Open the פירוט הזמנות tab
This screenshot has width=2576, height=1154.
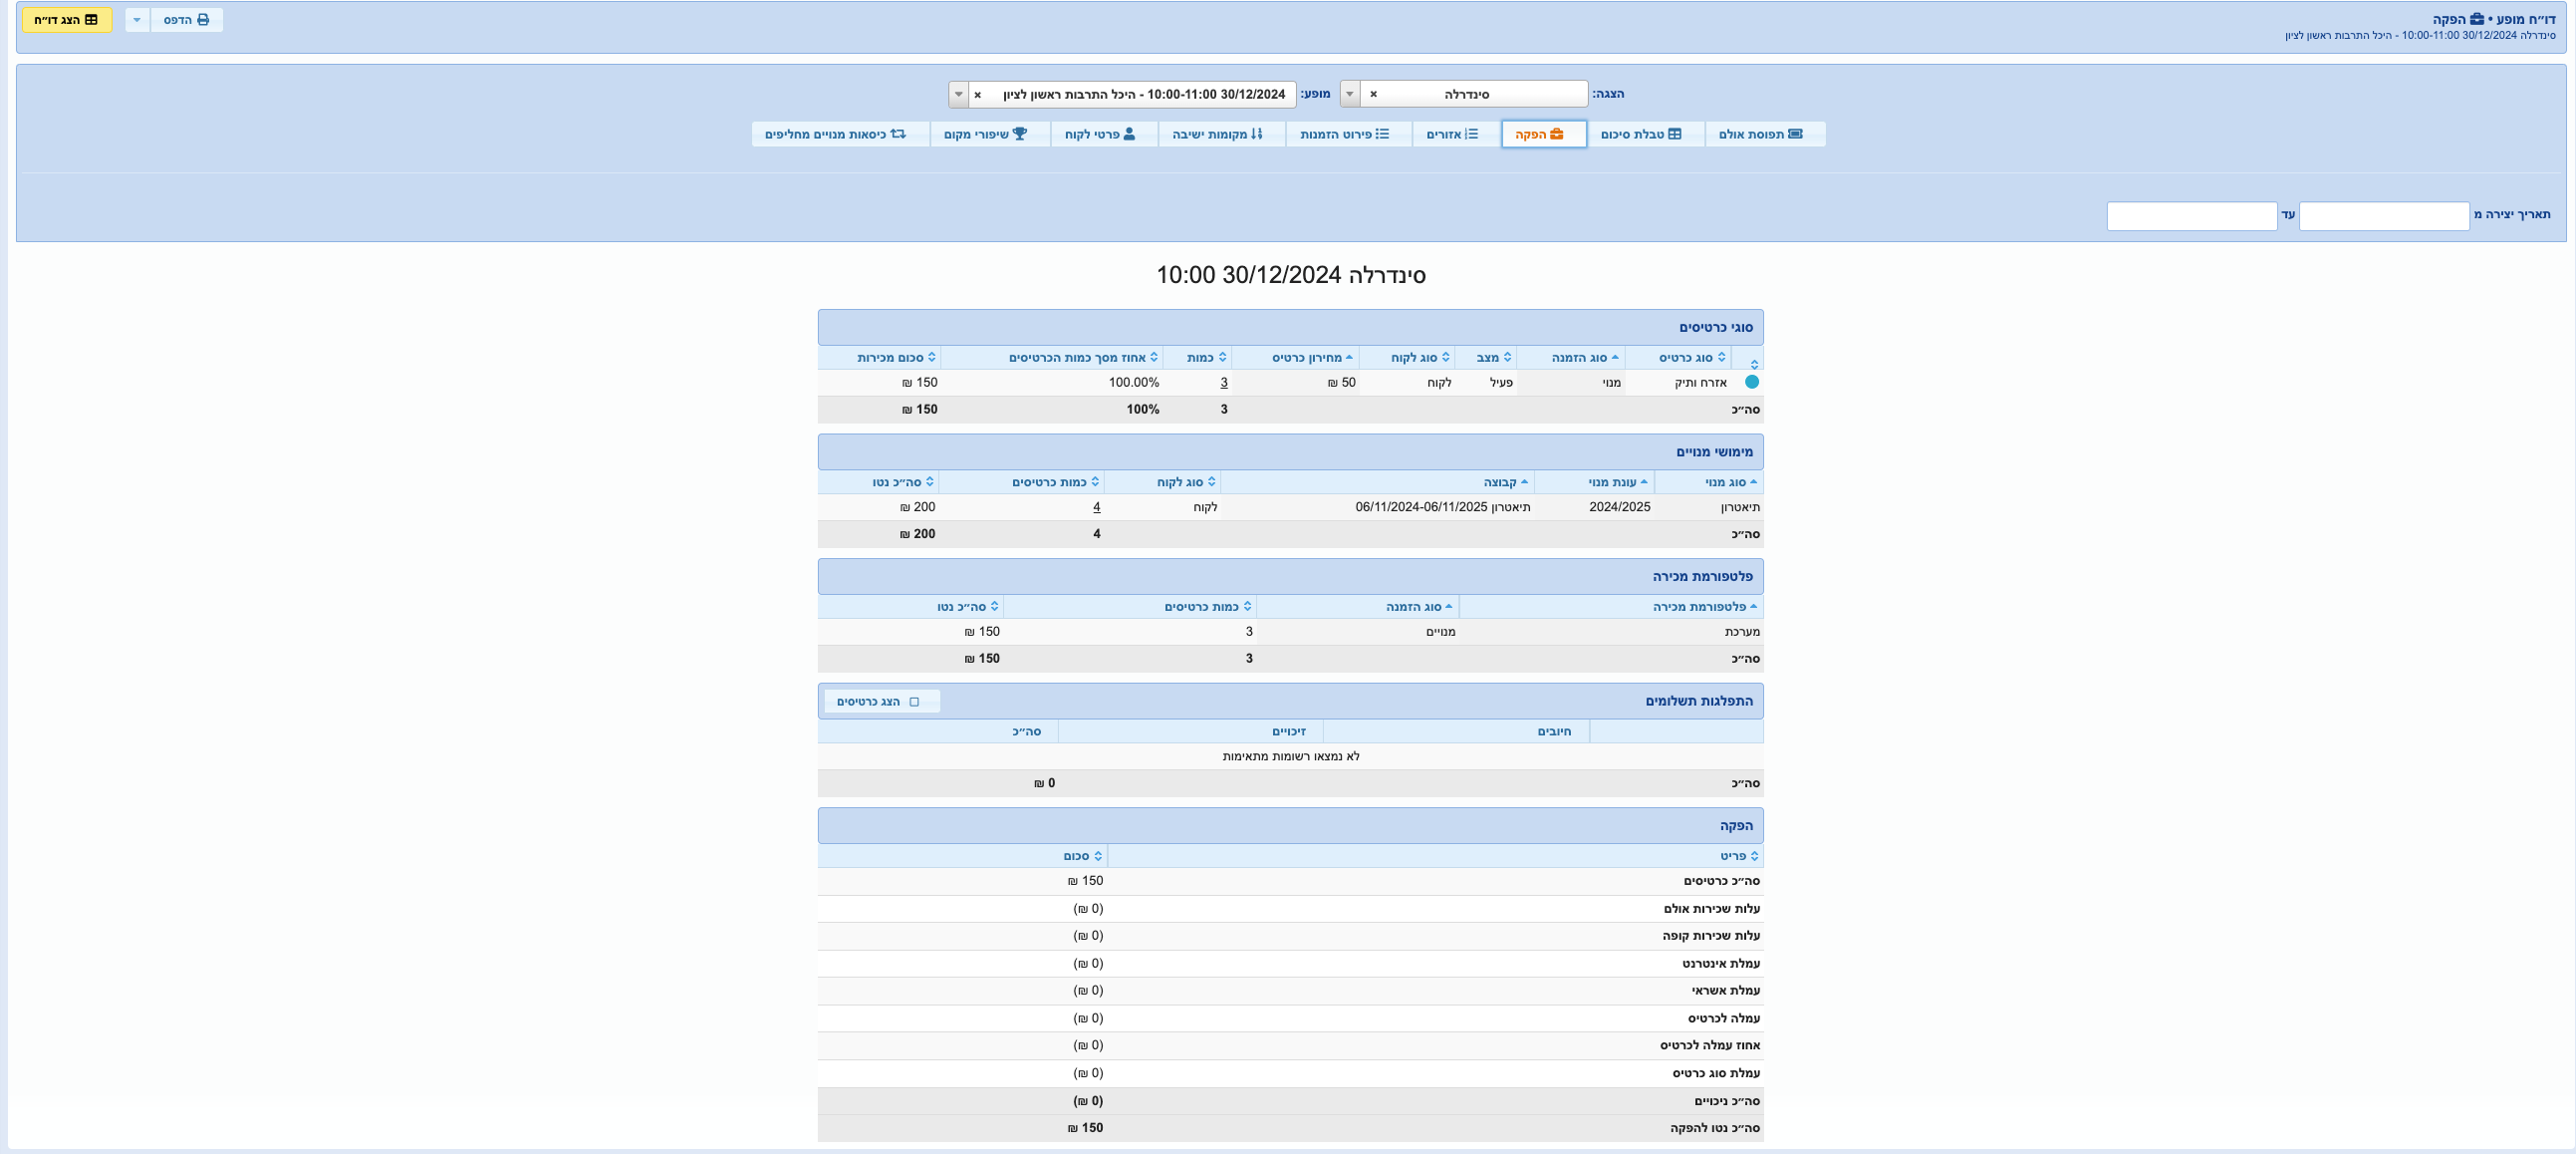pos(1349,134)
